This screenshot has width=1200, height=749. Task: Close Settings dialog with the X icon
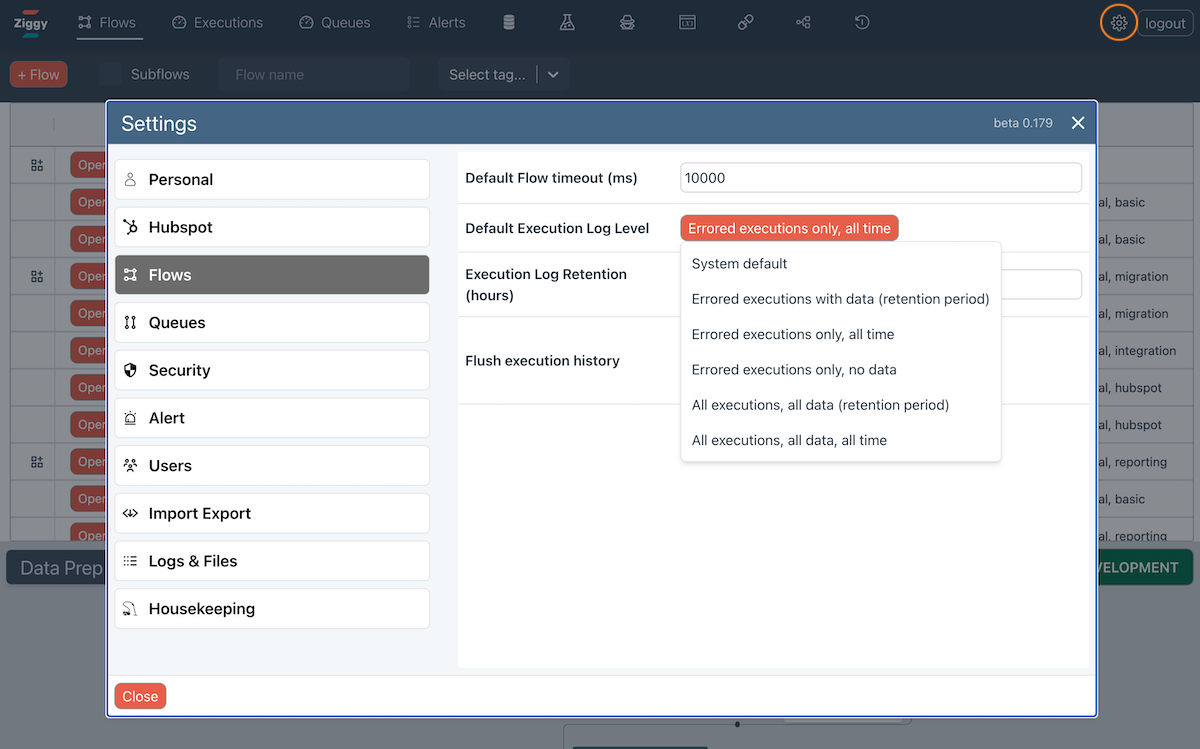pyautogui.click(x=1078, y=123)
